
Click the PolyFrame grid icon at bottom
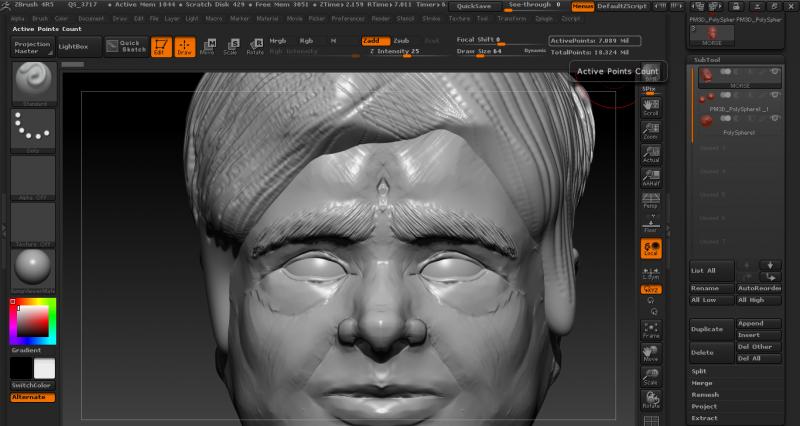(651, 421)
